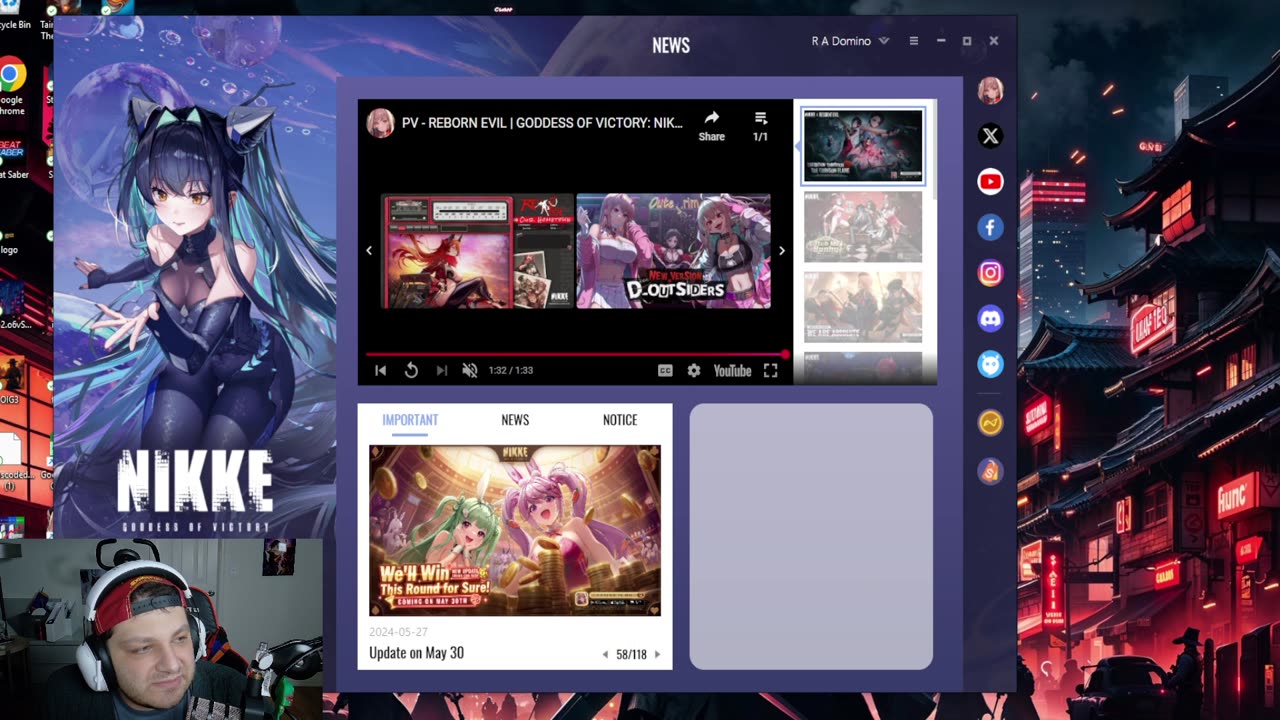The image size is (1280, 720).
Task: Open Beat Saber desktop shortcut
Action: [x=12, y=160]
